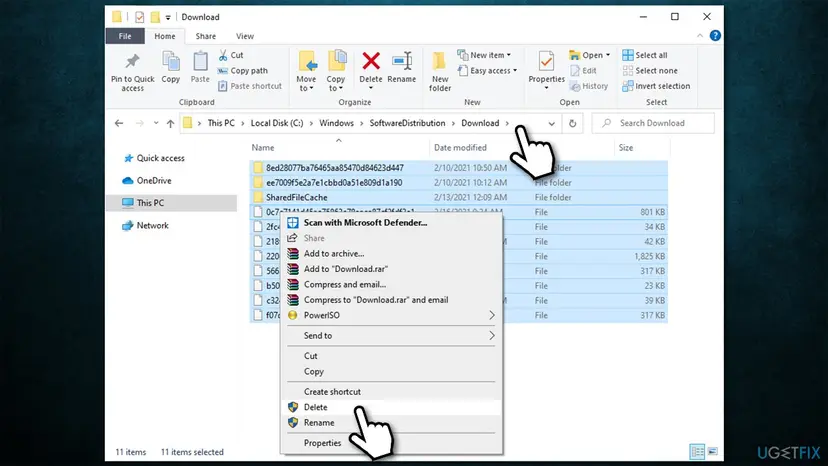Click Select all in ribbon

click(645, 55)
